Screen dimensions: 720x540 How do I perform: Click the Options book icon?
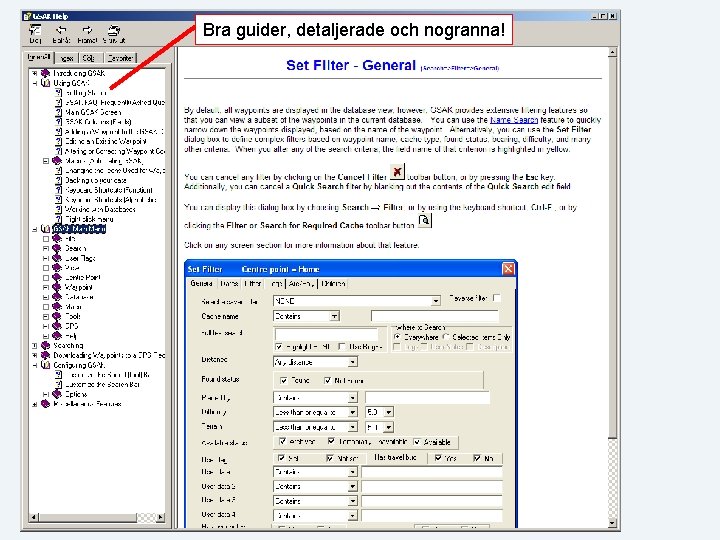coord(56,394)
